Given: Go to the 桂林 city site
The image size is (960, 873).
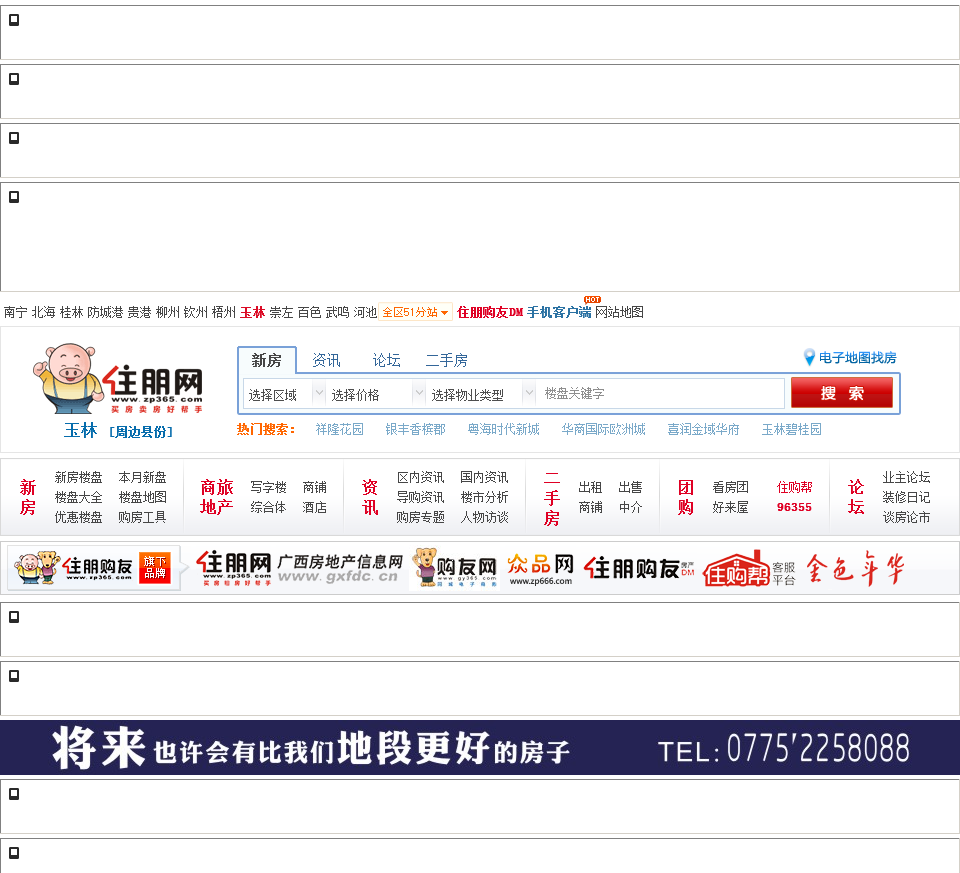Looking at the screenshot, I should click(71, 312).
